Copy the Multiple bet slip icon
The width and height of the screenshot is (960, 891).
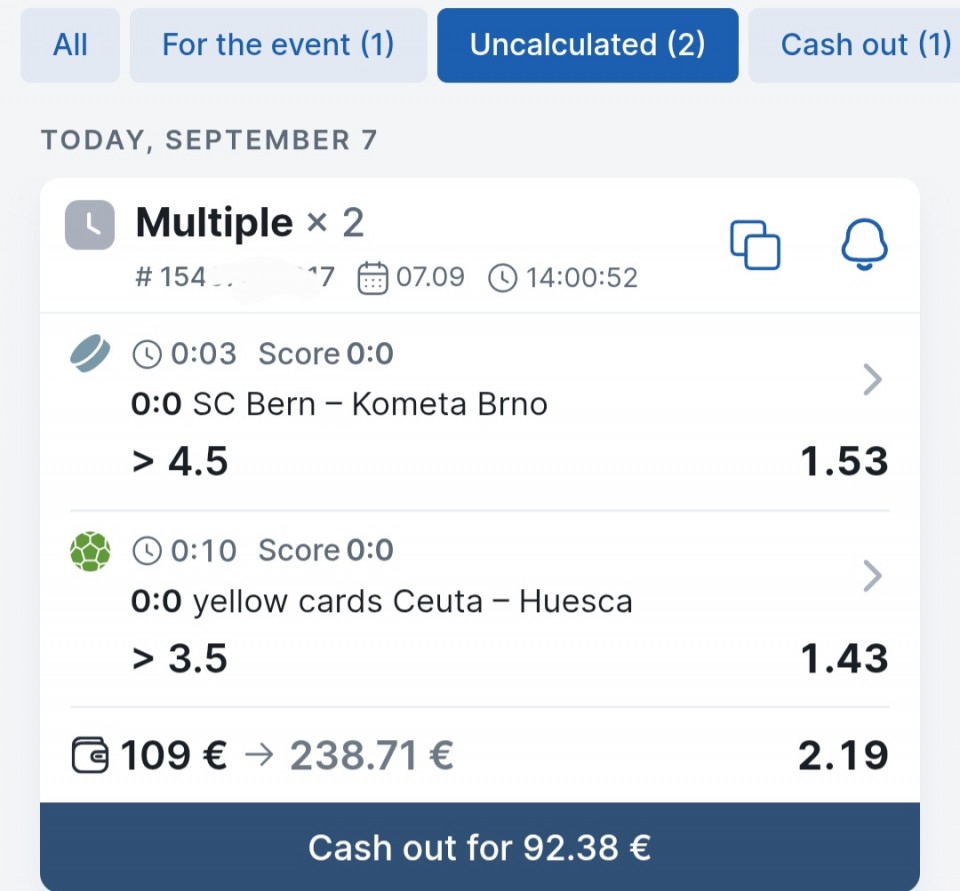coord(755,244)
